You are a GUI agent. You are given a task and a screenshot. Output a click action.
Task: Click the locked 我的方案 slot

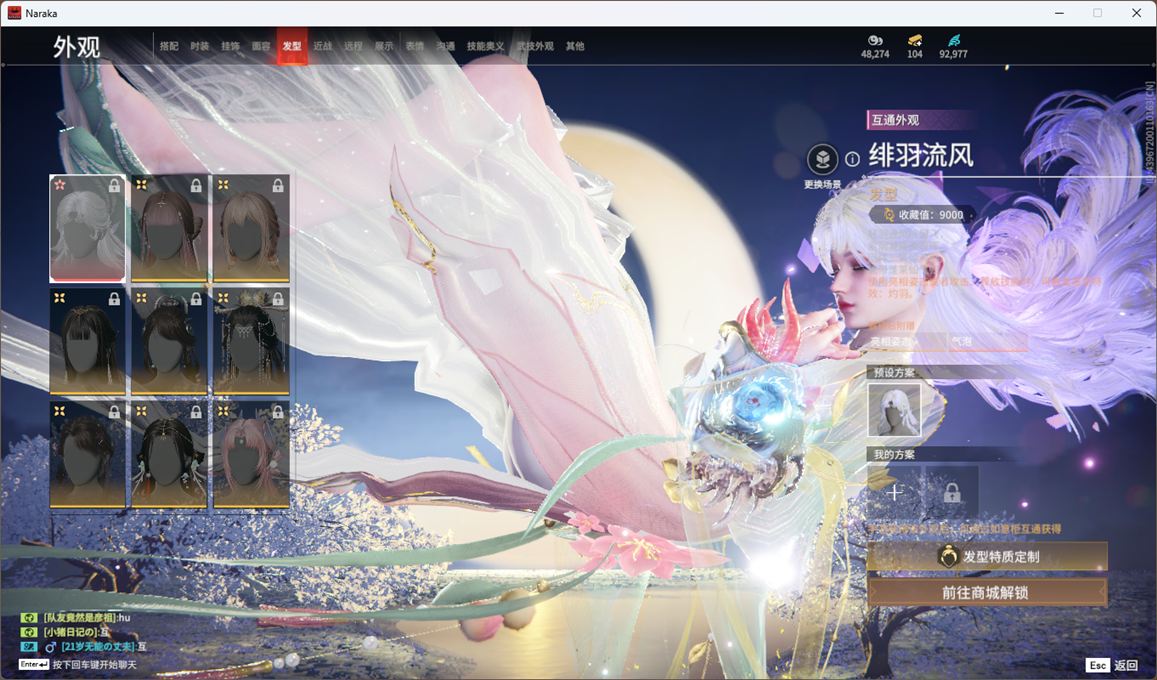[x=952, y=492]
